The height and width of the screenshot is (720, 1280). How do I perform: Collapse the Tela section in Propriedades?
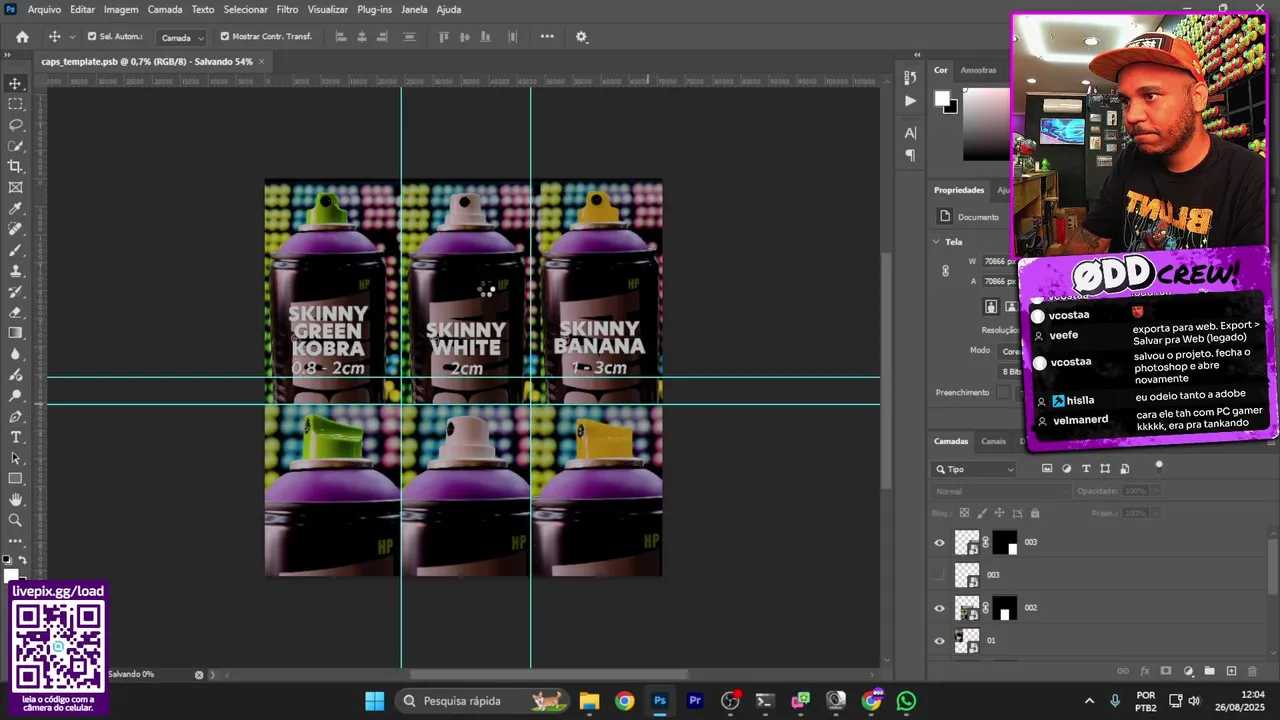point(936,242)
